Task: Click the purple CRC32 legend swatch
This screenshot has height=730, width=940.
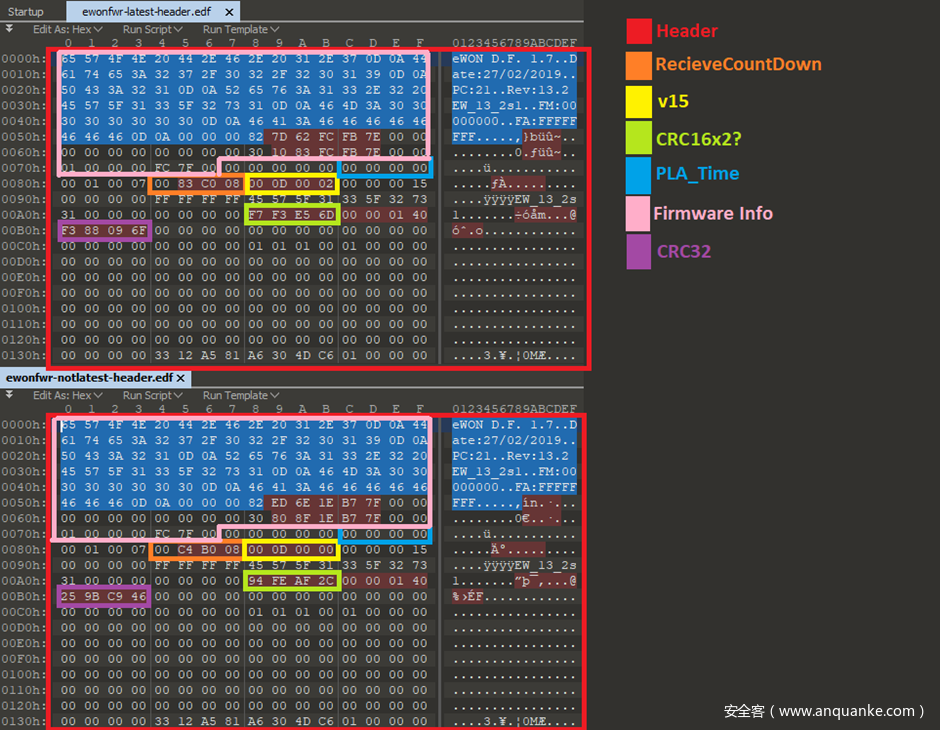Action: click(639, 251)
